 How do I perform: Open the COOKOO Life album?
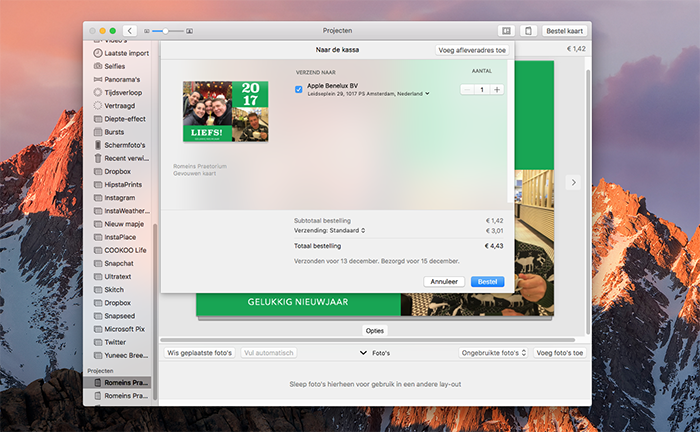pos(121,250)
